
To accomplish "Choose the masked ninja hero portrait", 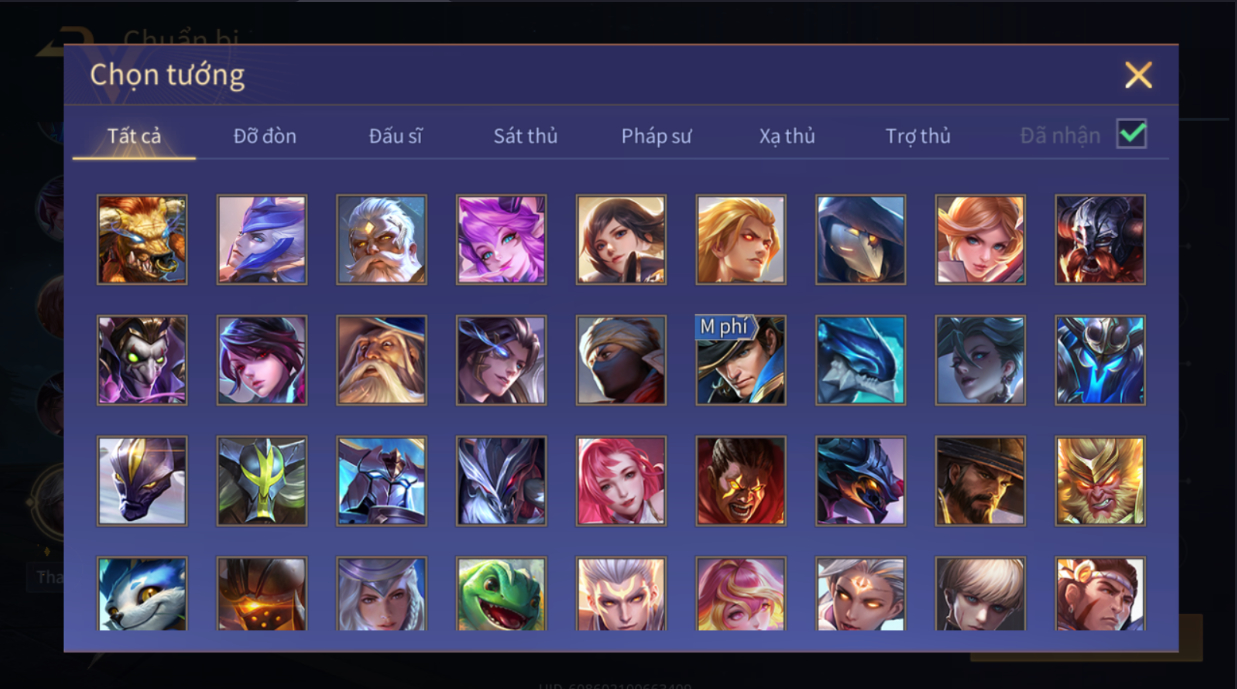I will click(621, 360).
